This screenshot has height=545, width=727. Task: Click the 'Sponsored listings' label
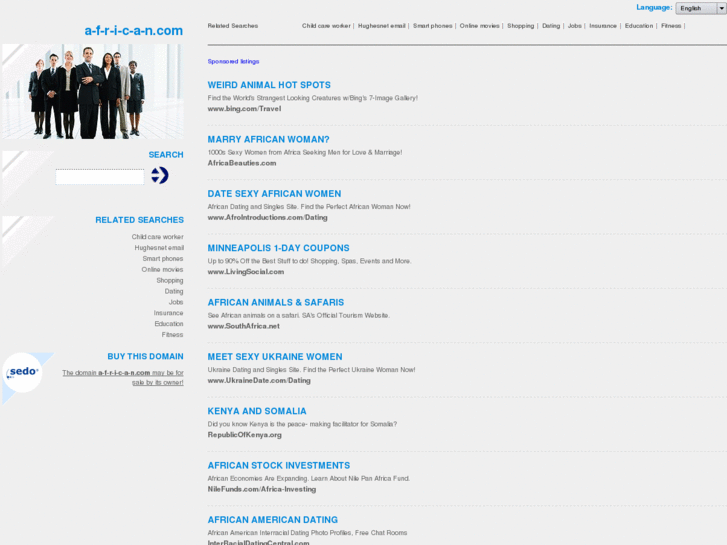coord(233,61)
